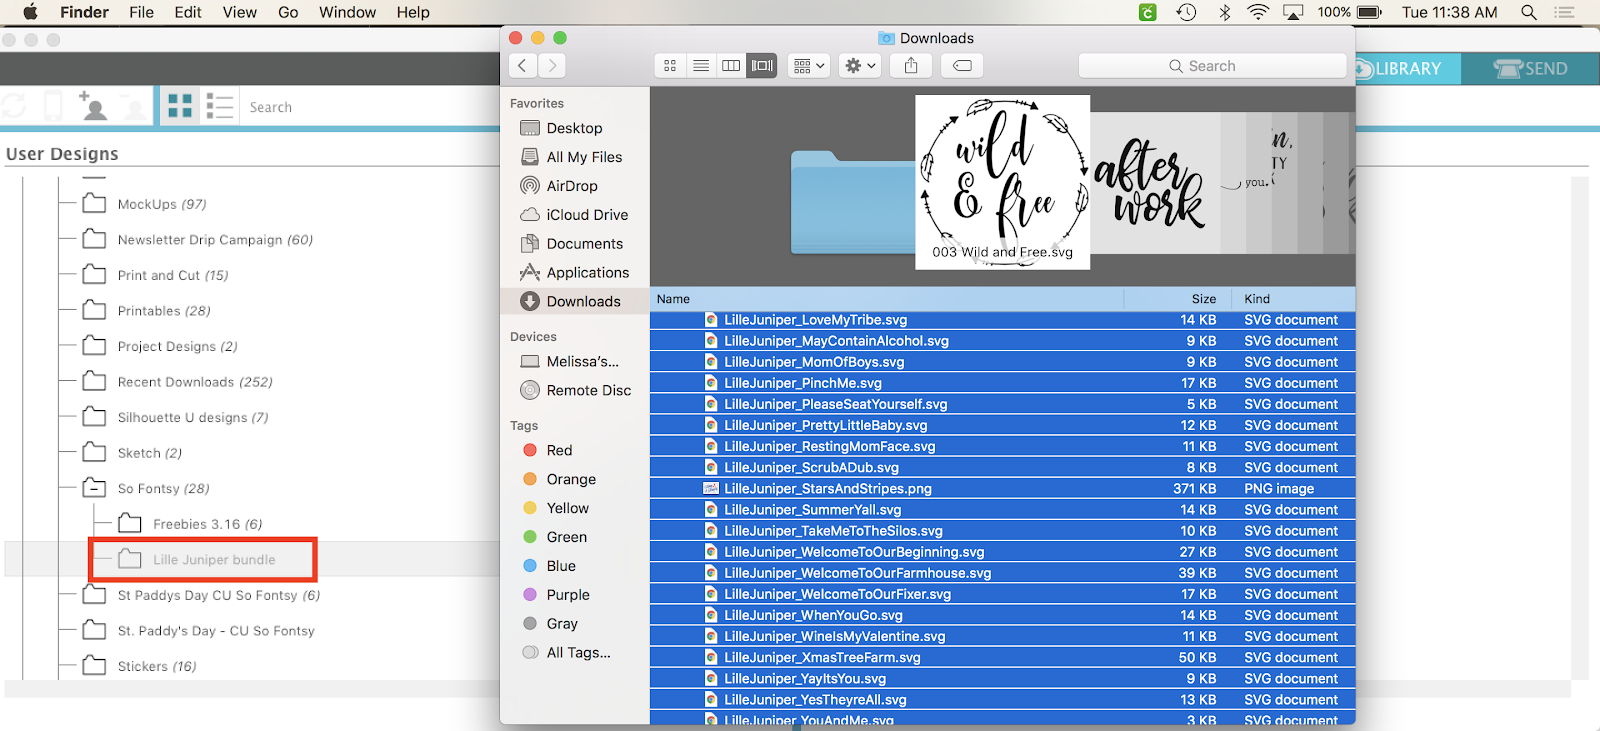Open the Finder File menu

(141, 12)
